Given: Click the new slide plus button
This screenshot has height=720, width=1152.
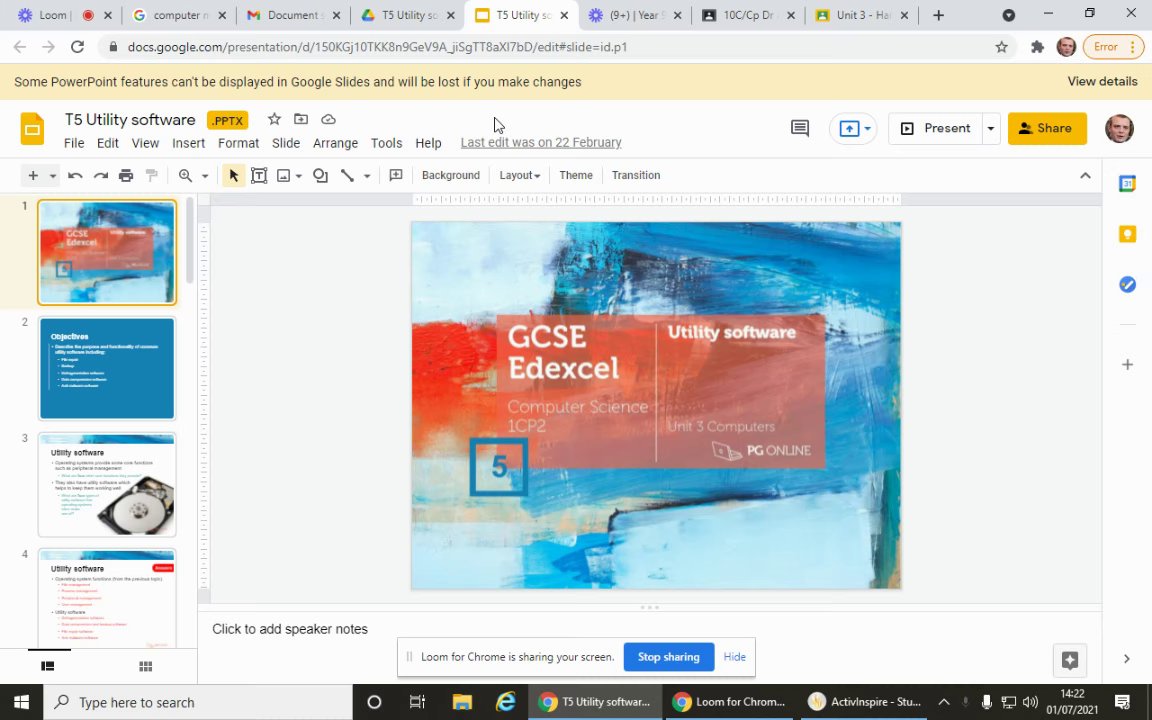Looking at the screenshot, I should tap(33, 176).
